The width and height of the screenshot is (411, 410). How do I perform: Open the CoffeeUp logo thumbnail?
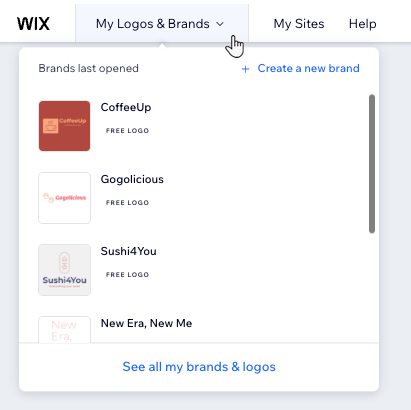(x=64, y=126)
